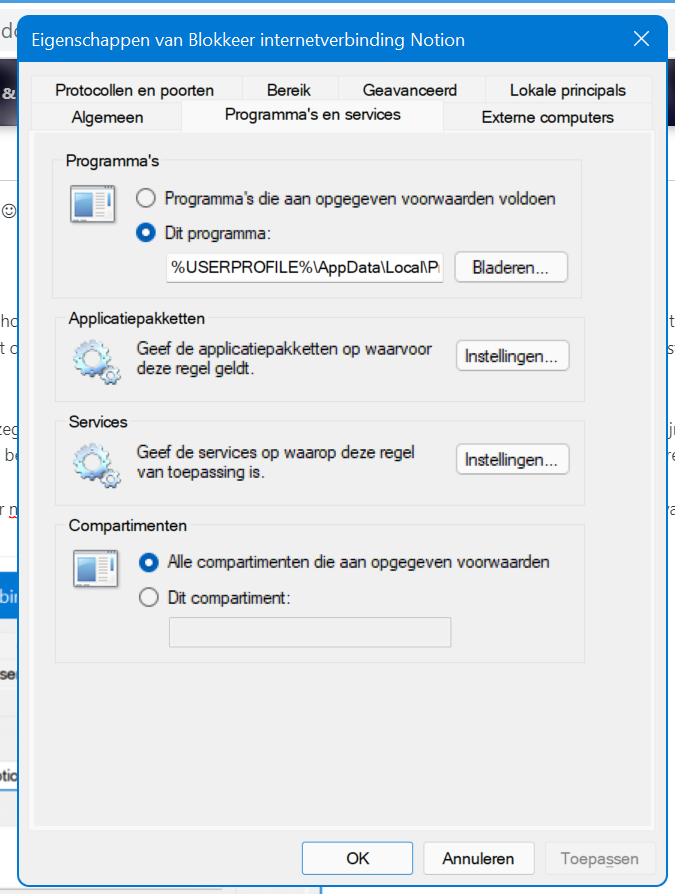Enable the "Dit compartiment" radio button
The image size is (675, 894).
click(x=150, y=598)
